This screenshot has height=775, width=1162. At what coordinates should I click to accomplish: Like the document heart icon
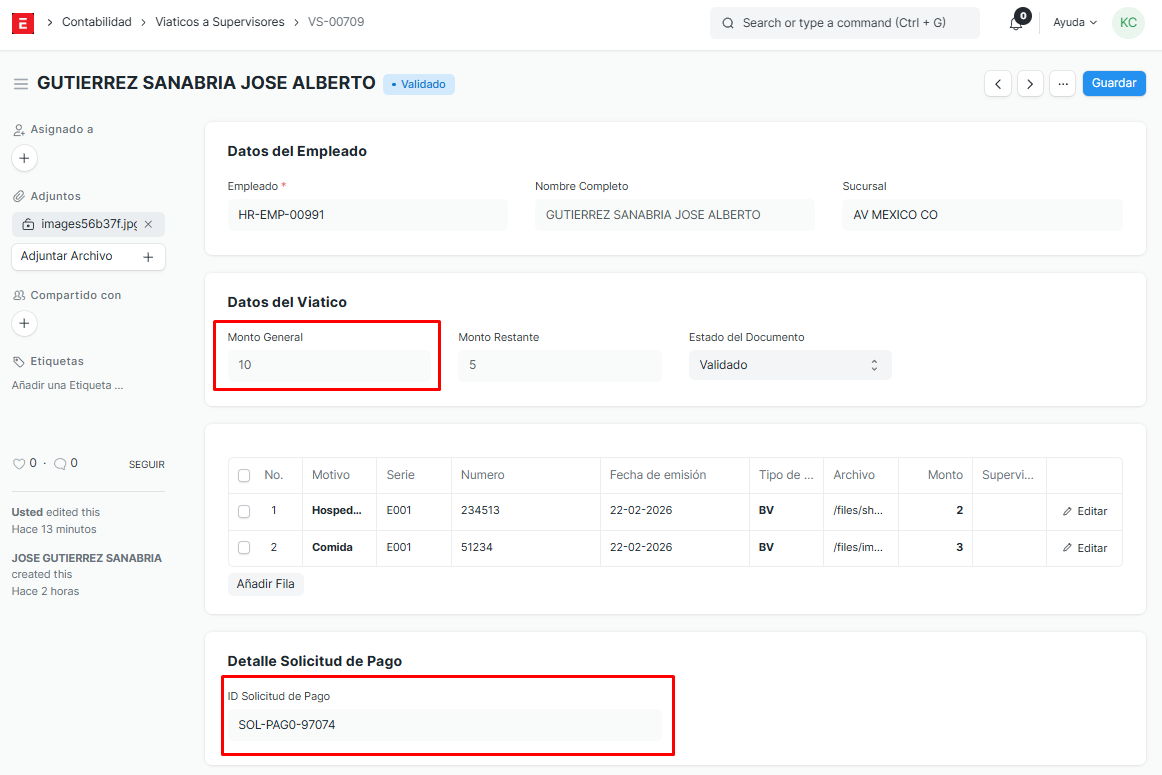click(18, 464)
